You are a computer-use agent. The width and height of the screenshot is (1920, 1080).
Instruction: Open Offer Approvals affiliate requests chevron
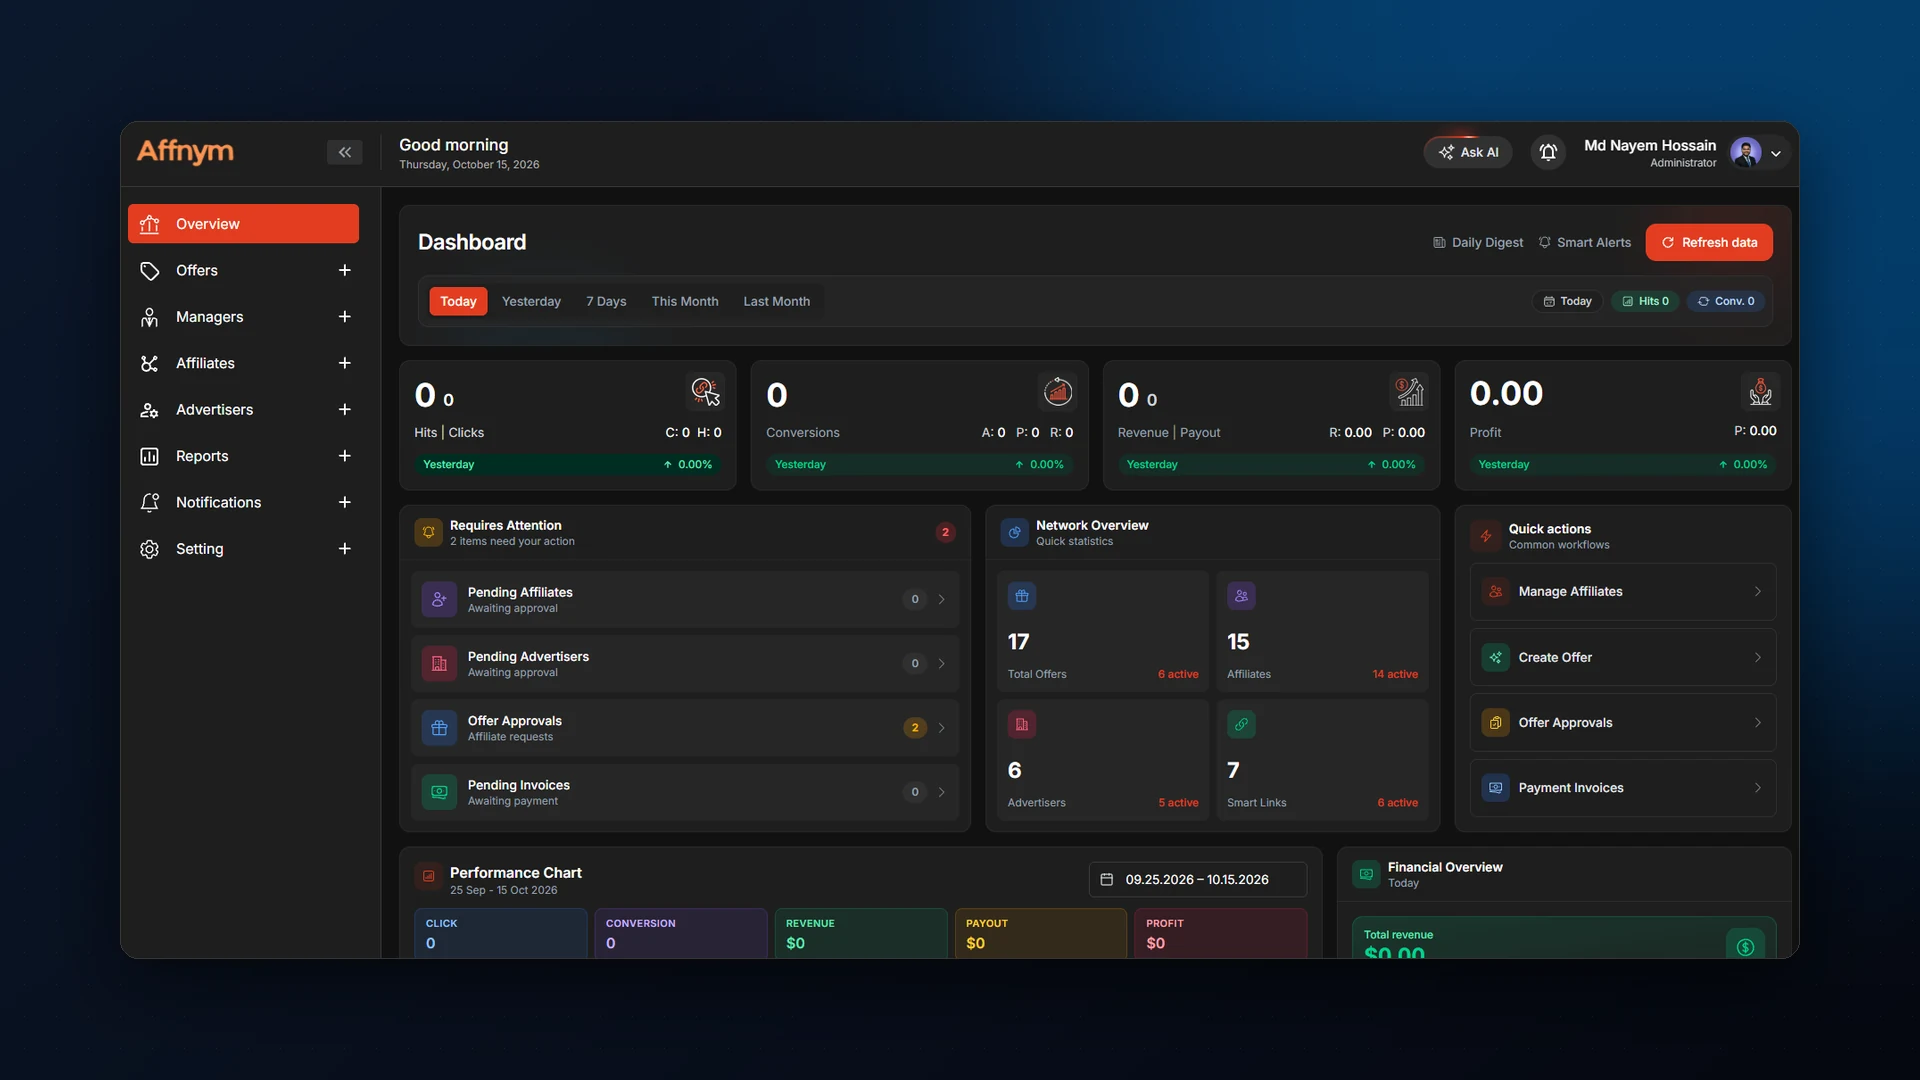pyautogui.click(x=941, y=728)
